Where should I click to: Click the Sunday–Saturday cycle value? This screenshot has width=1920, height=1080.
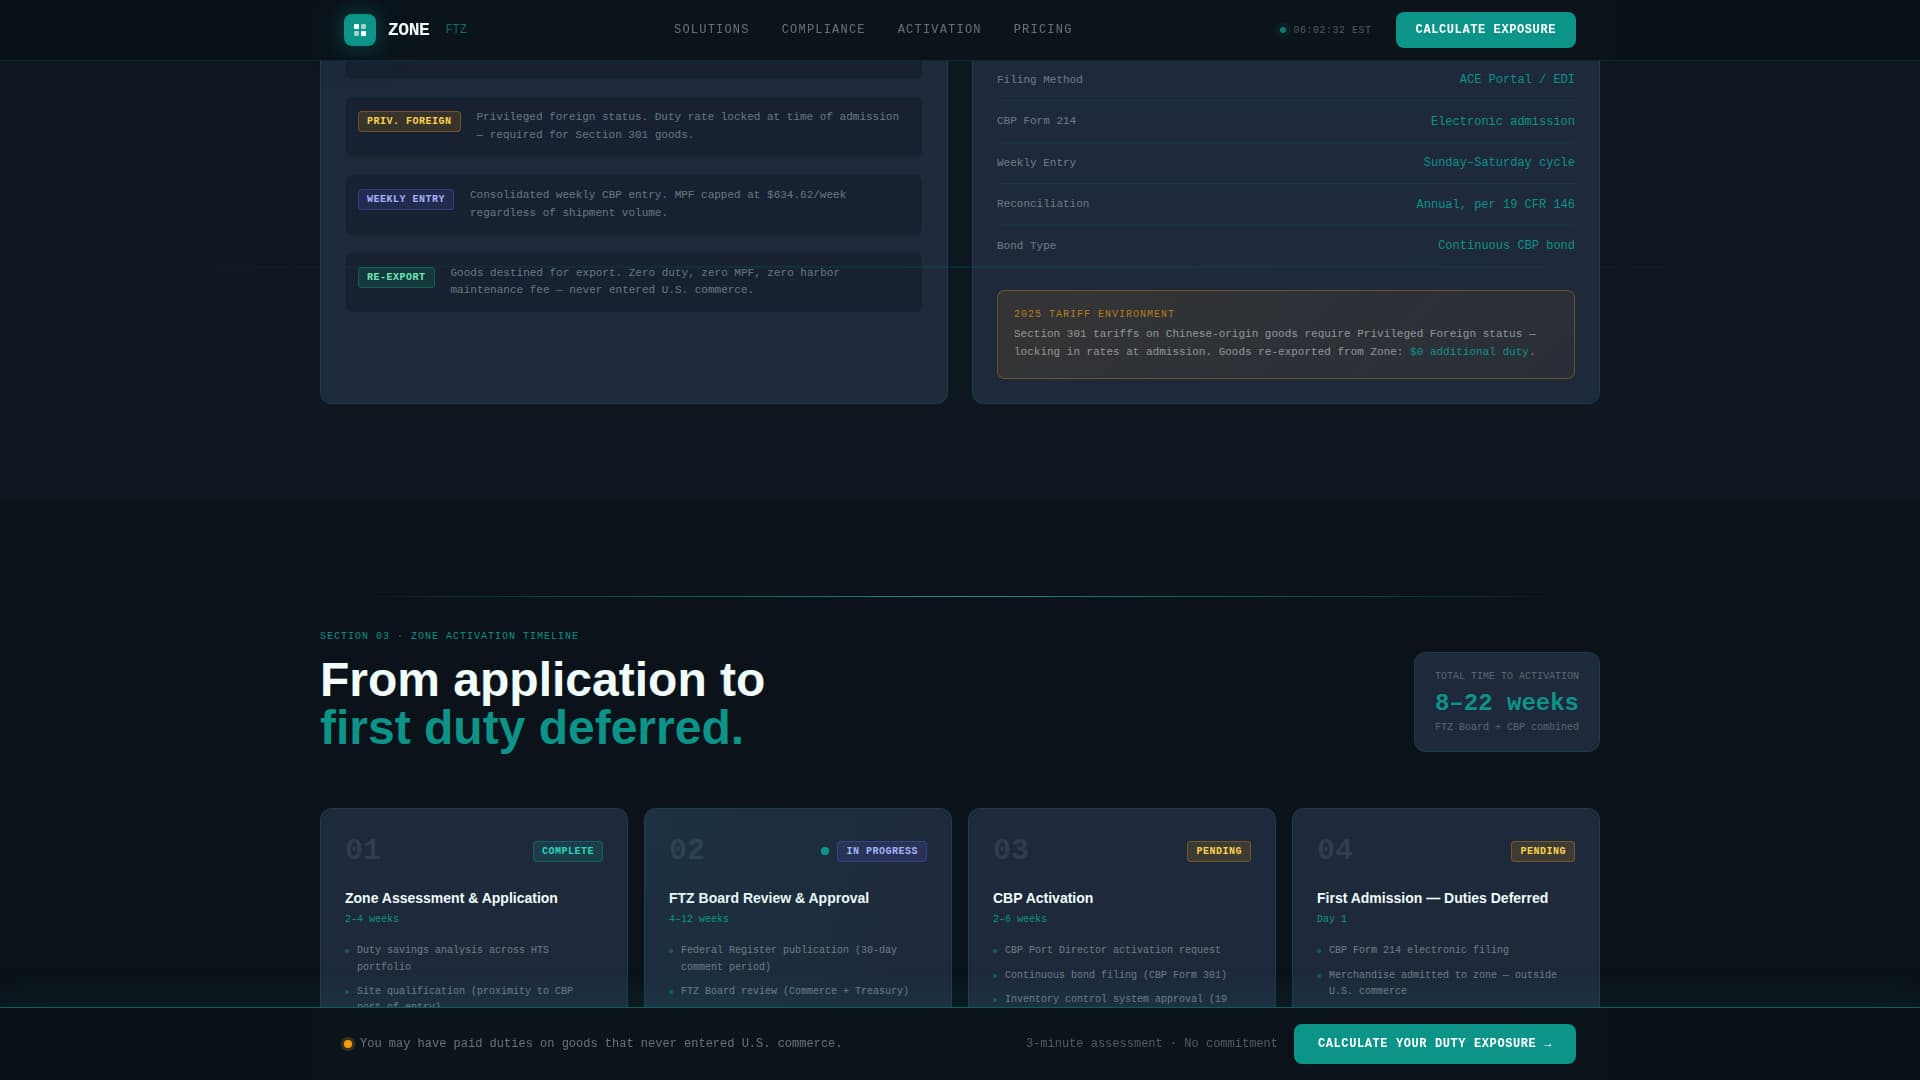(1498, 163)
